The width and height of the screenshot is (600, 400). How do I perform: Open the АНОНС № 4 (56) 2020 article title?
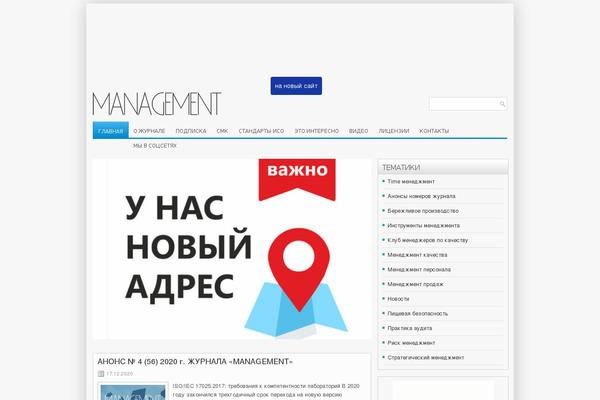(x=195, y=362)
